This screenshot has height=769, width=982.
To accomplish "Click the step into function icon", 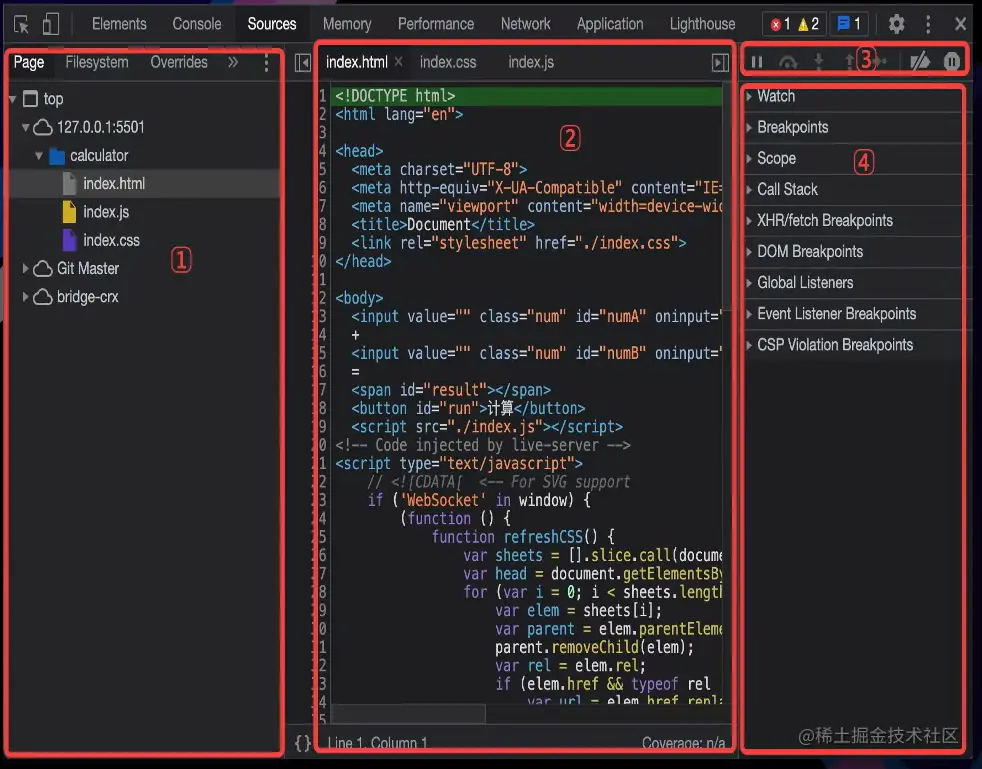I will pos(819,62).
